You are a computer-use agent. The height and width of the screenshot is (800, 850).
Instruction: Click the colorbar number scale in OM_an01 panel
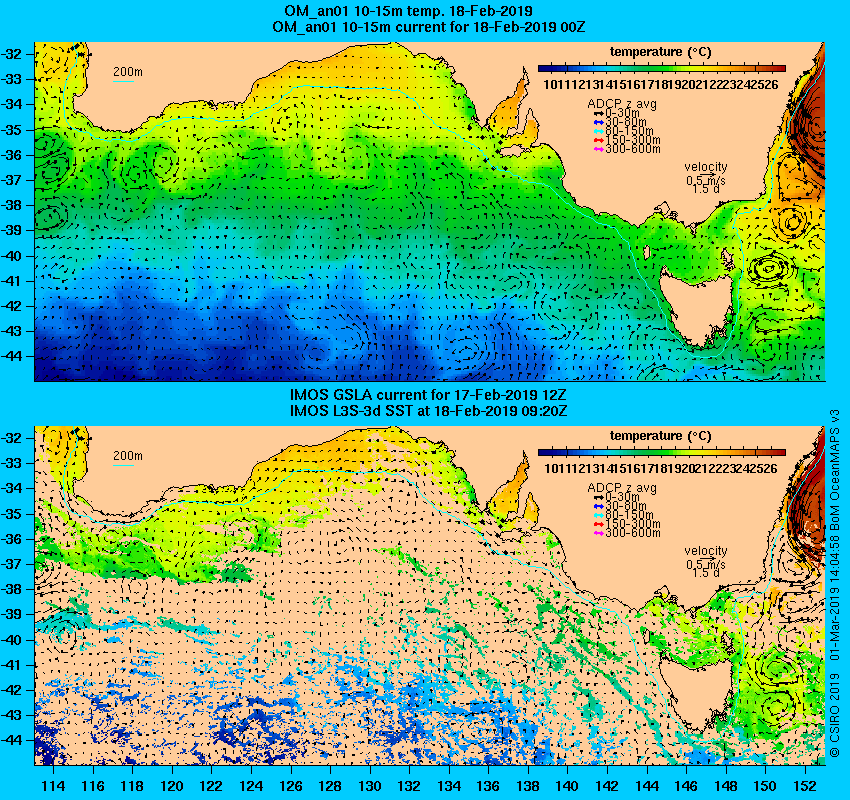click(661, 85)
